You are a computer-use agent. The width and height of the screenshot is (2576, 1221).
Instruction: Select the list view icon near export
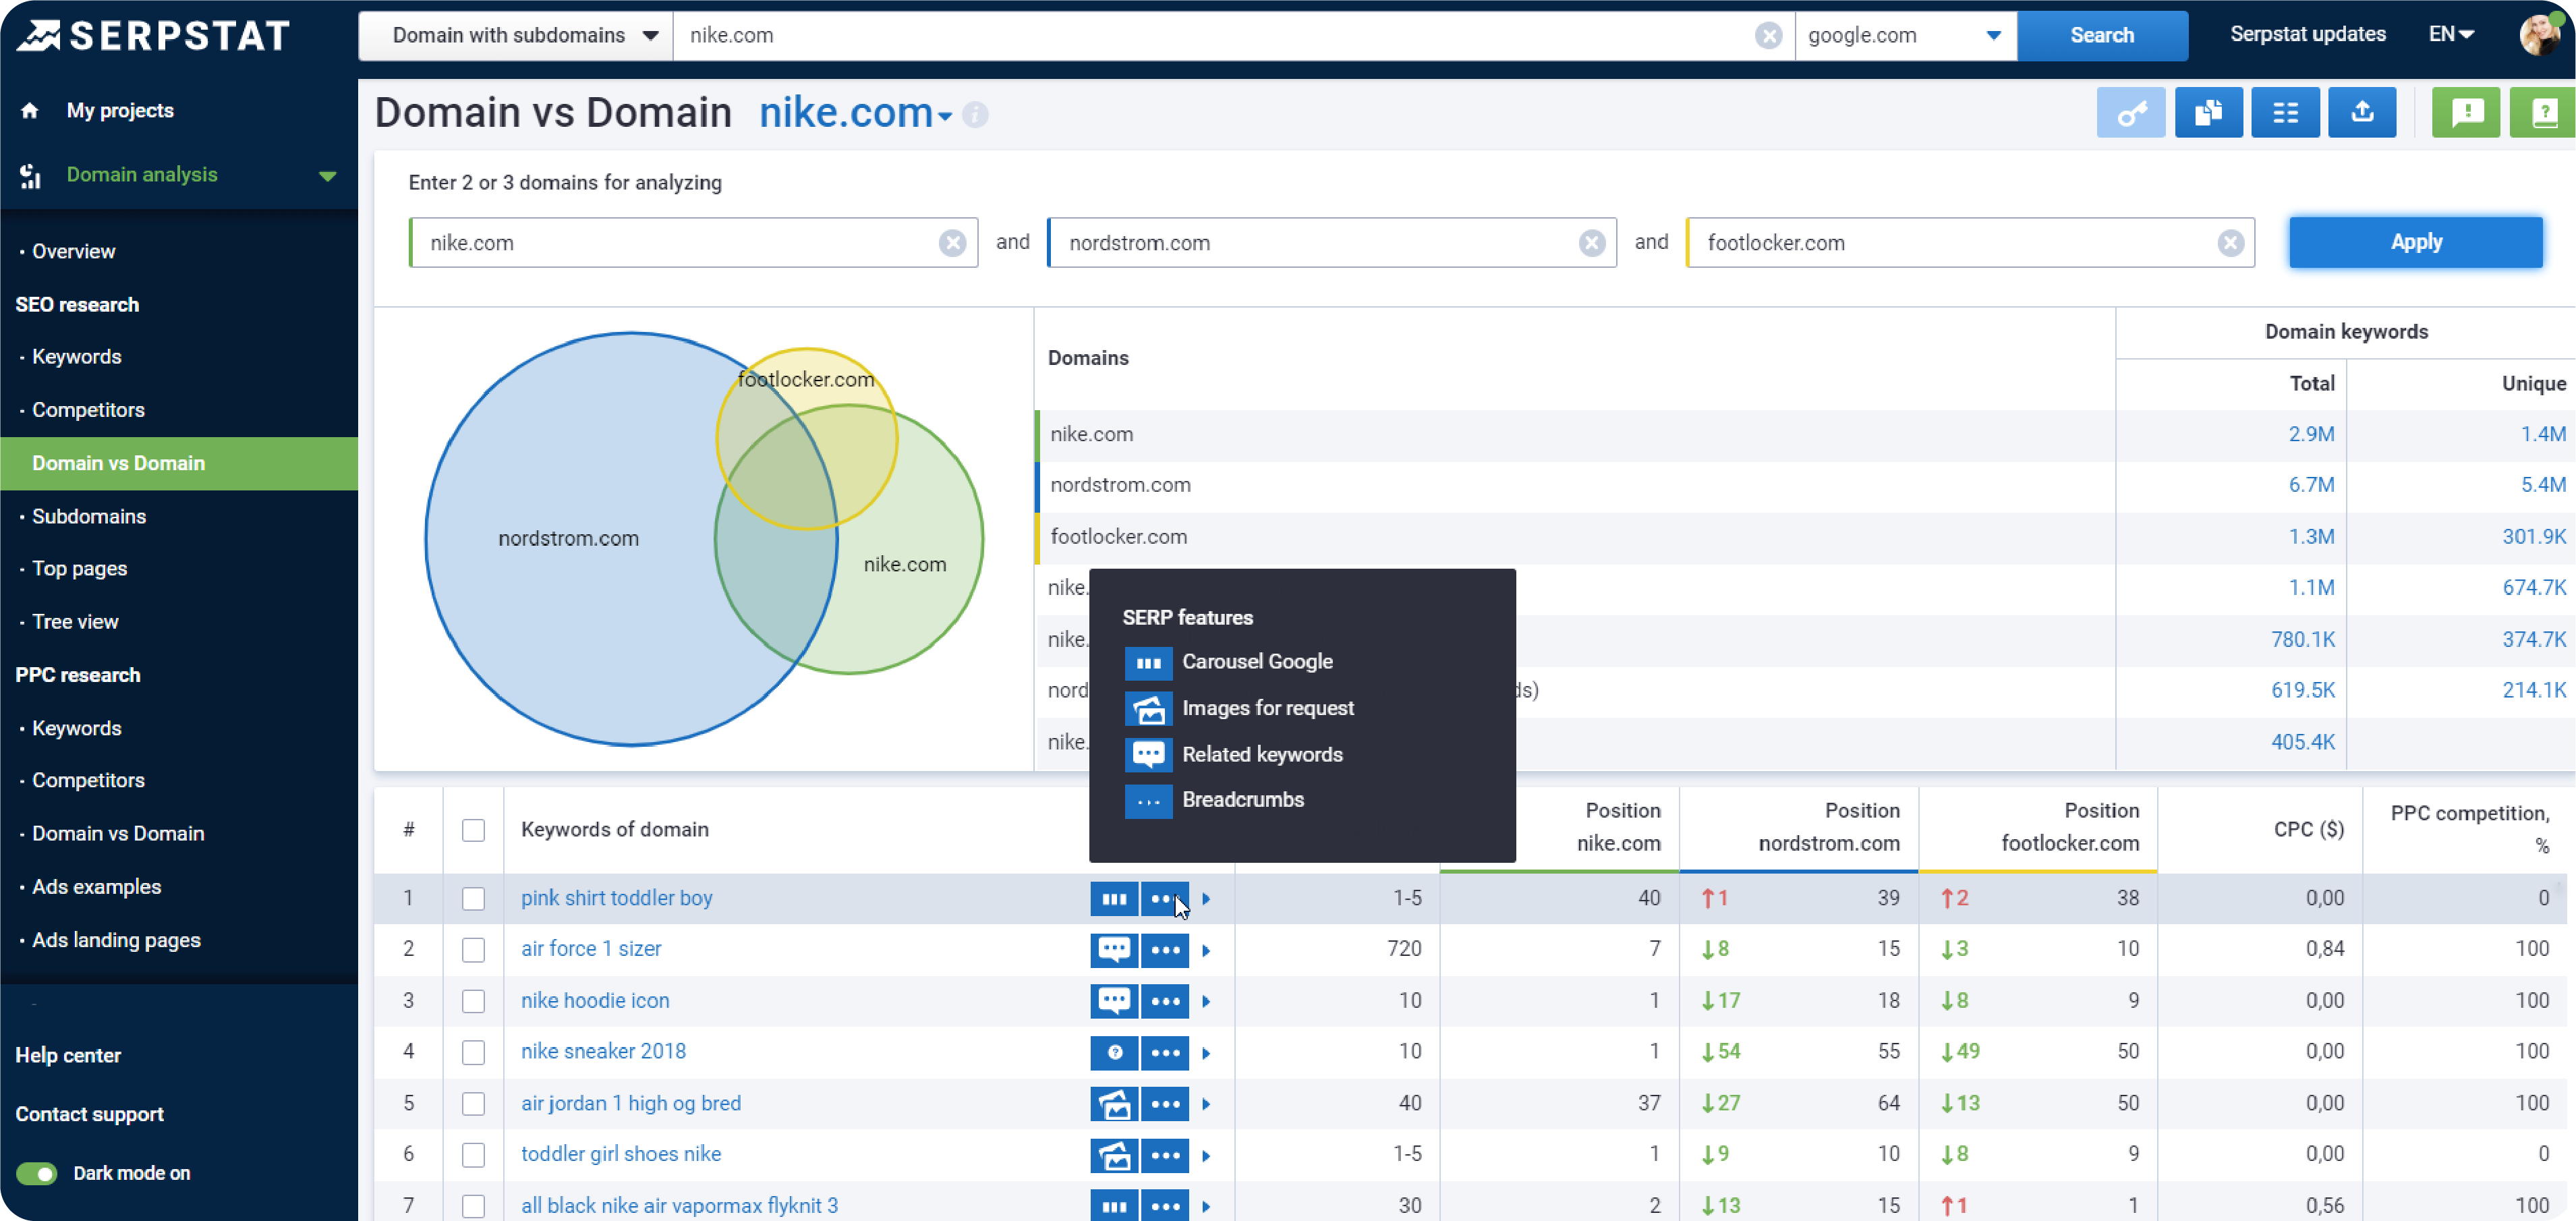pos(2286,112)
